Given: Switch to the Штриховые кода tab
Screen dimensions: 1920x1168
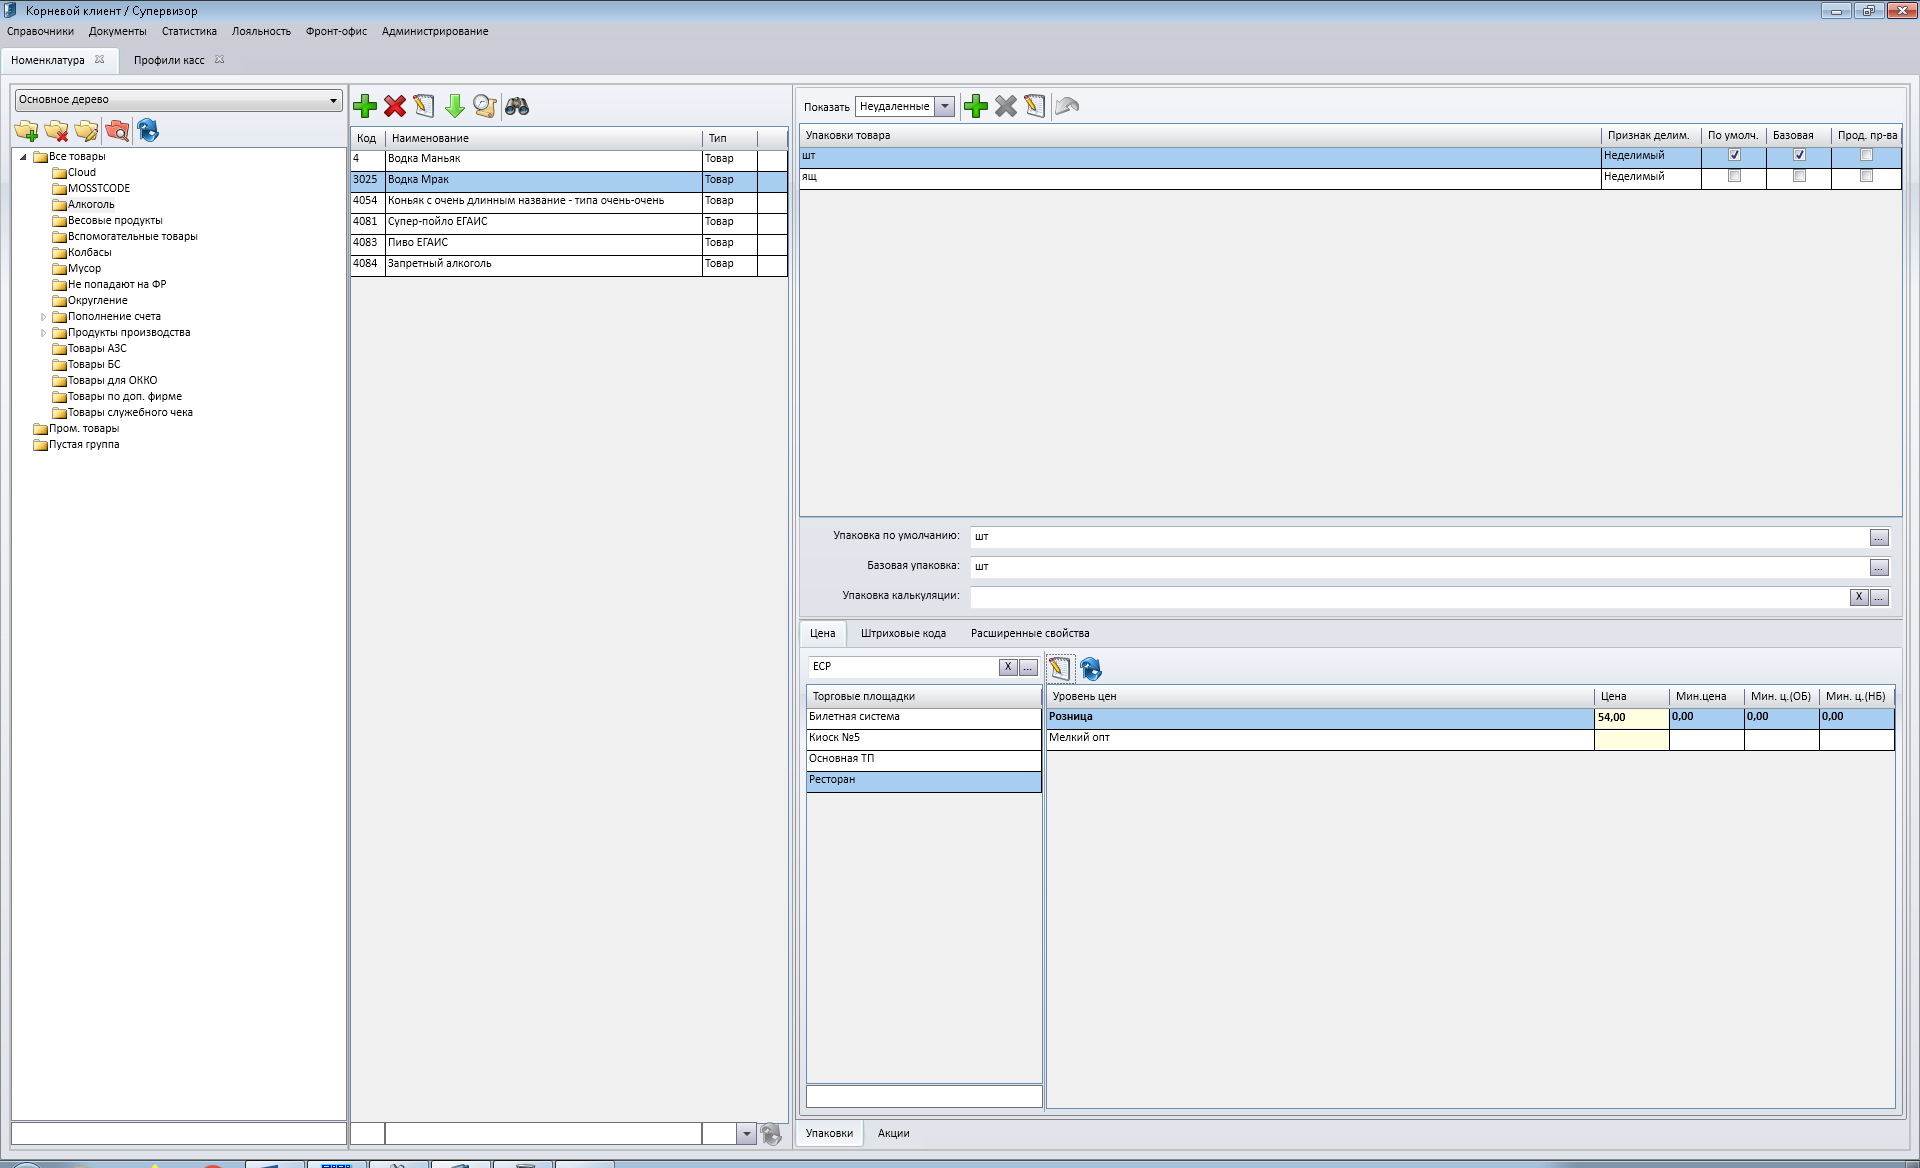Looking at the screenshot, I should [903, 633].
